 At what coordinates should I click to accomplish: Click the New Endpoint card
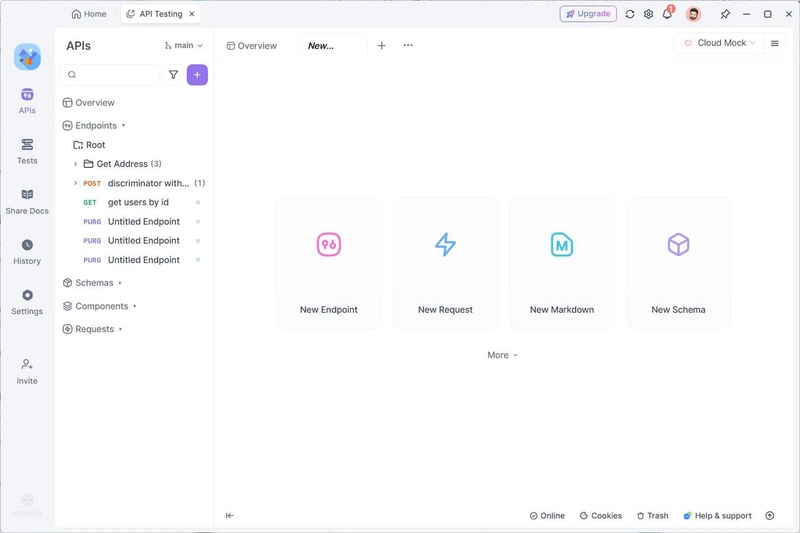tap(329, 263)
